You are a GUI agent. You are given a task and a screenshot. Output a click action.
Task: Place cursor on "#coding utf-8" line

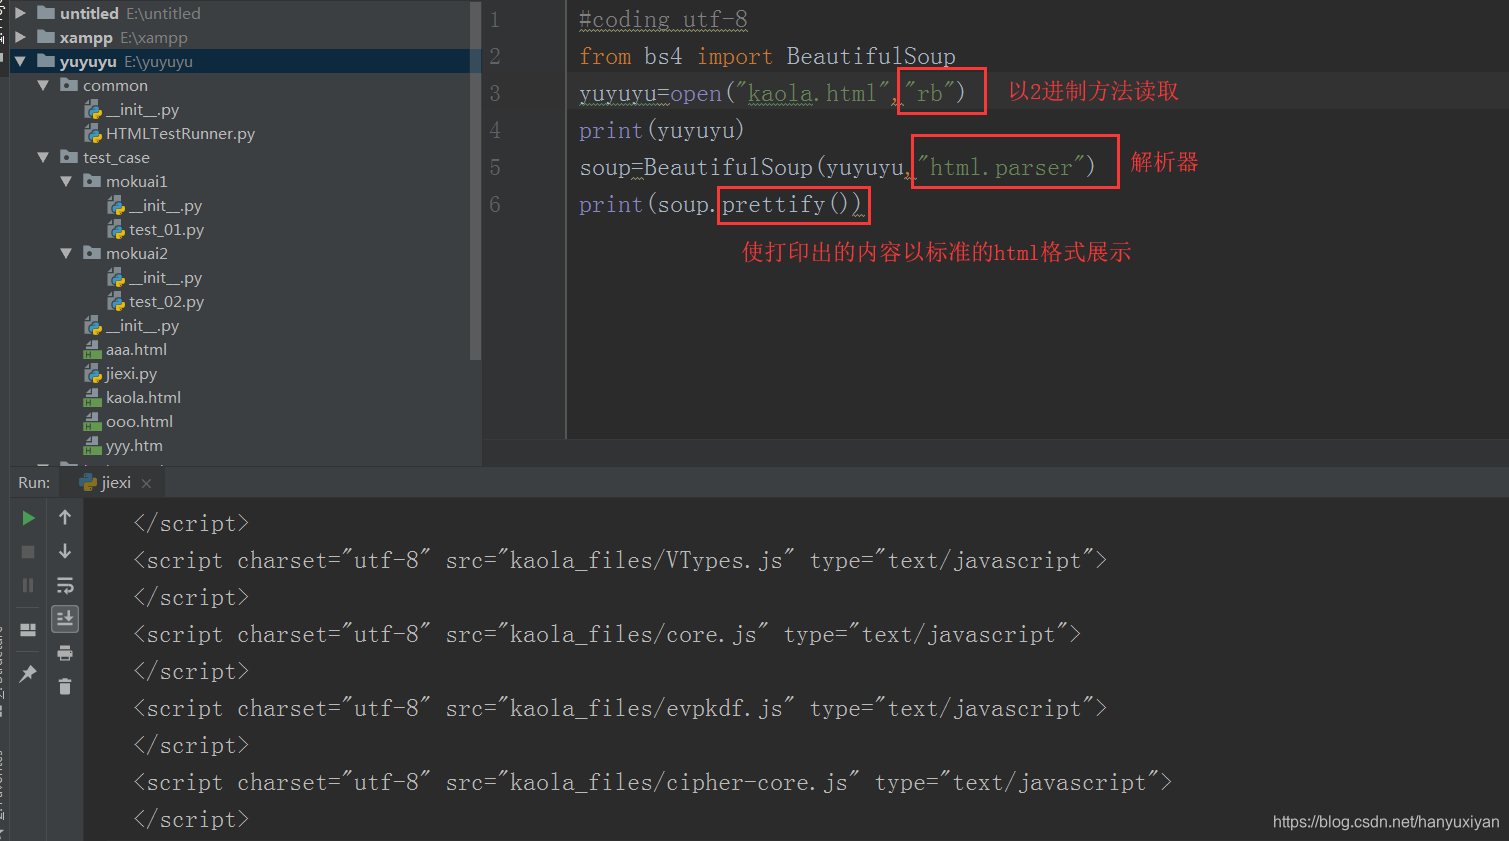tap(663, 19)
